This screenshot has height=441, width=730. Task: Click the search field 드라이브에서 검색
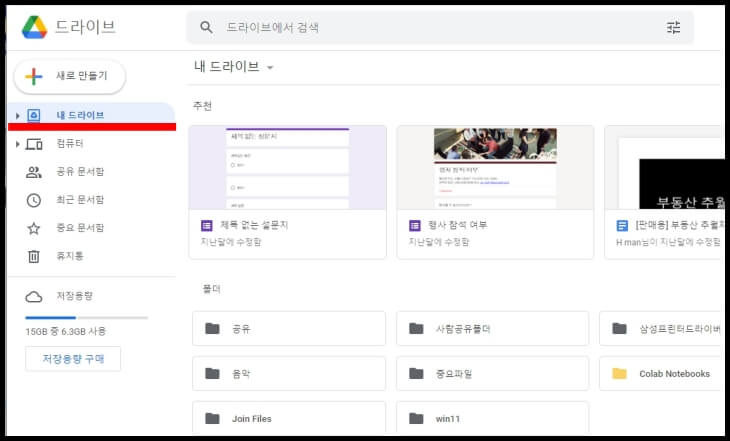coord(440,27)
